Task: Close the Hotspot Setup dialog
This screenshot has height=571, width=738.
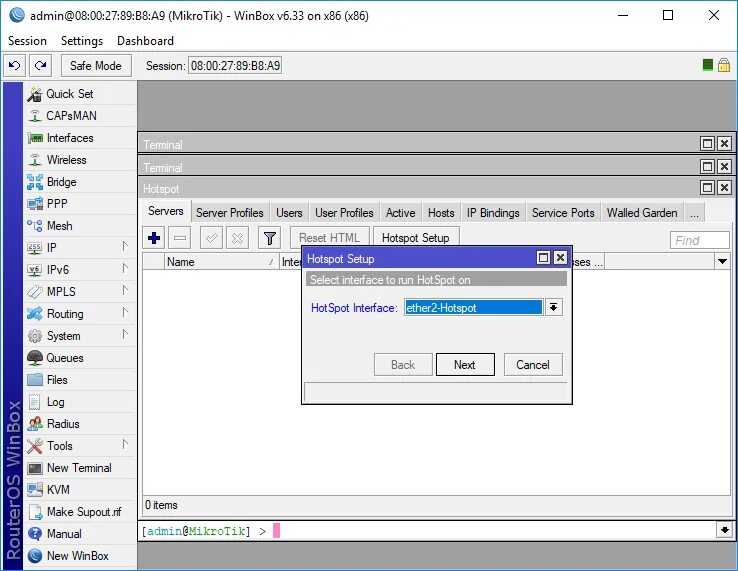Action: 560,258
